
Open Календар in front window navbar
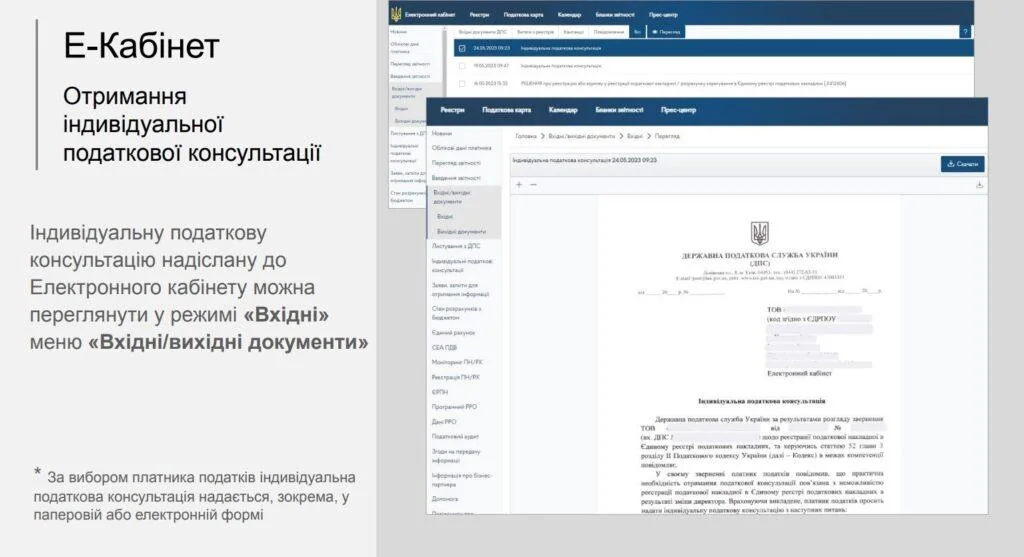tap(563, 110)
